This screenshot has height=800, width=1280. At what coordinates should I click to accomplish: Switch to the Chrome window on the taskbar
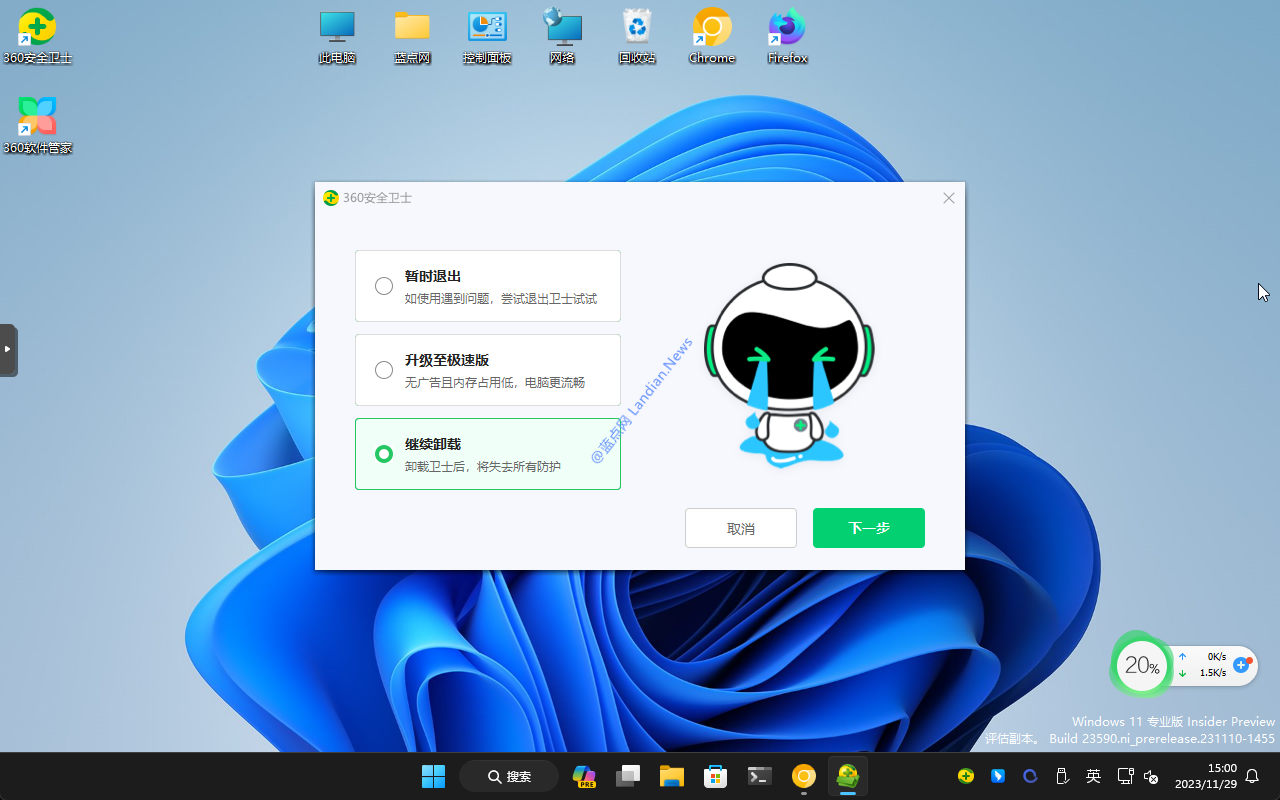pyautogui.click(x=804, y=776)
